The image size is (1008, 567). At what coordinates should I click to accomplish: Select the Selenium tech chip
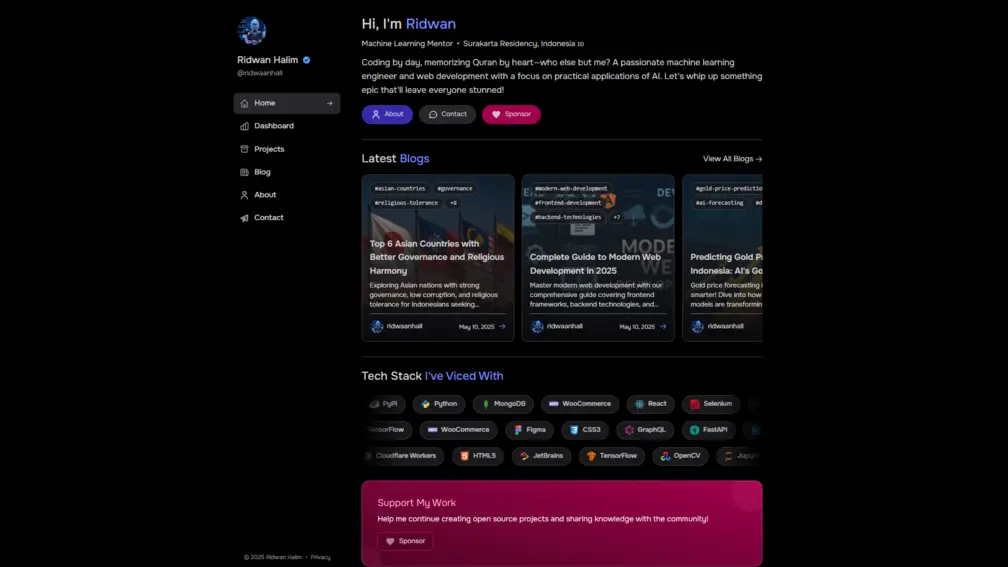coord(711,404)
